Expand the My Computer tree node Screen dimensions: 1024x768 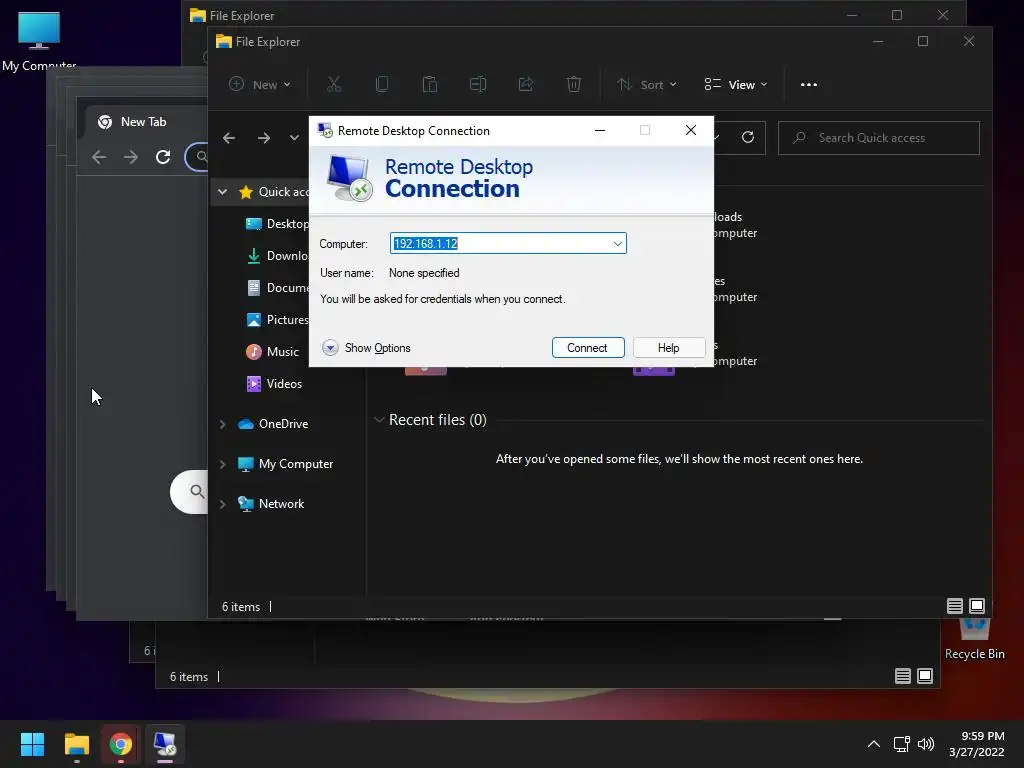pos(223,464)
